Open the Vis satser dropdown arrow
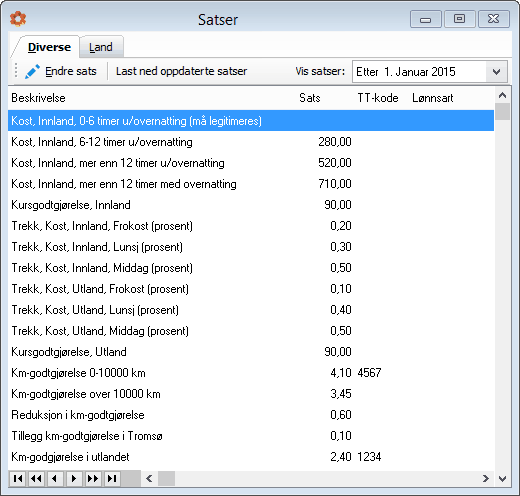This screenshot has height=496, width=520. coord(496,72)
